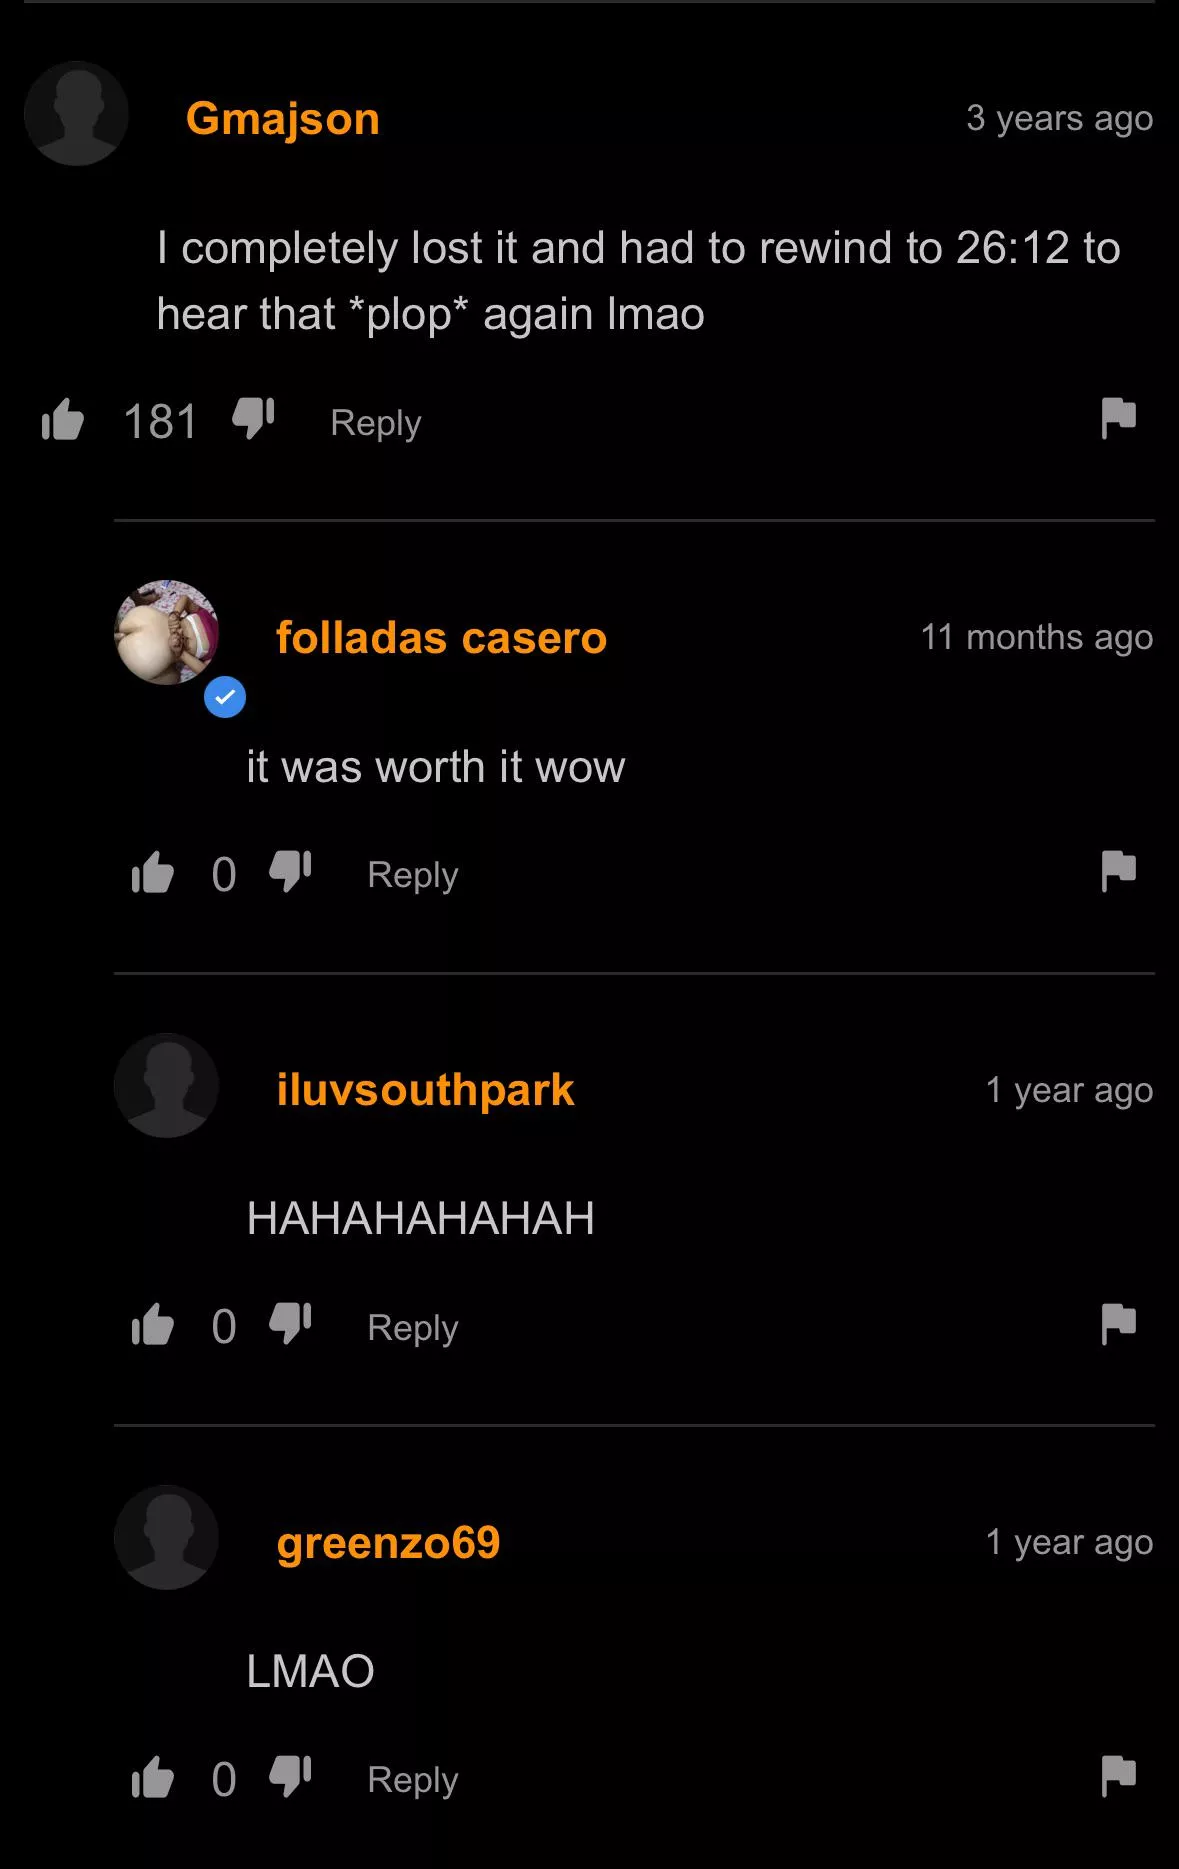
Task: Upvote greenzo69's LMAO comment
Action: (153, 1777)
